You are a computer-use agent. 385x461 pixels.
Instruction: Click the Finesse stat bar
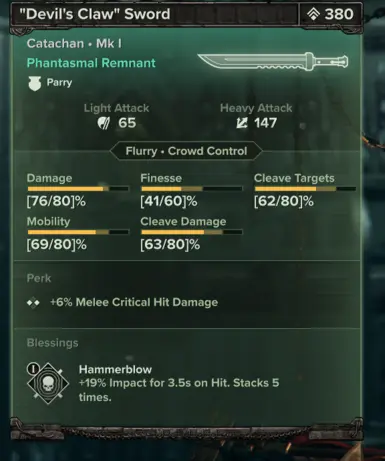tap(192, 189)
